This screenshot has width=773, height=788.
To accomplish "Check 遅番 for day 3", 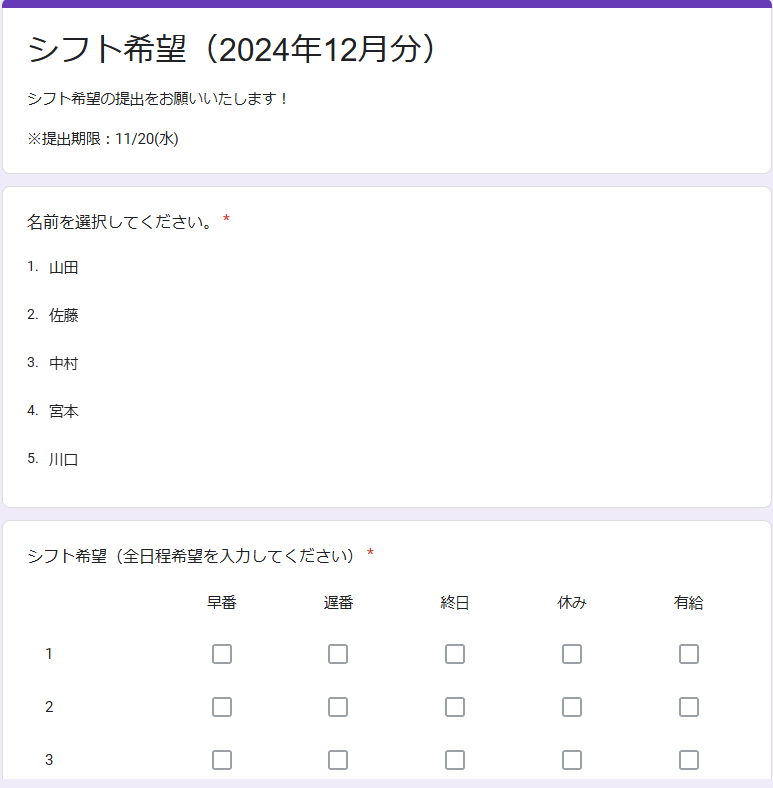I will pyautogui.click(x=338, y=760).
